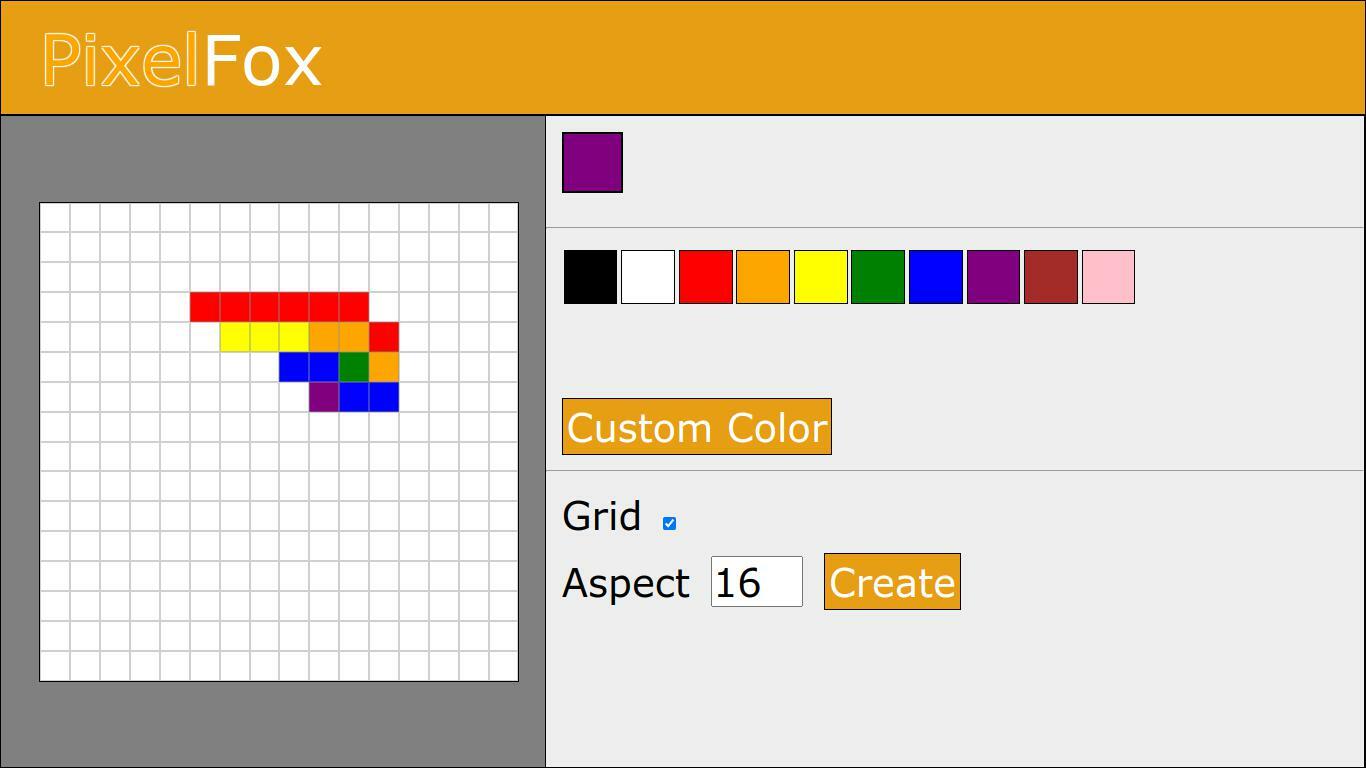Select the orange color from the palette
Image resolution: width=1366 pixels, height=768 pixels.
[x=763, y=277]
